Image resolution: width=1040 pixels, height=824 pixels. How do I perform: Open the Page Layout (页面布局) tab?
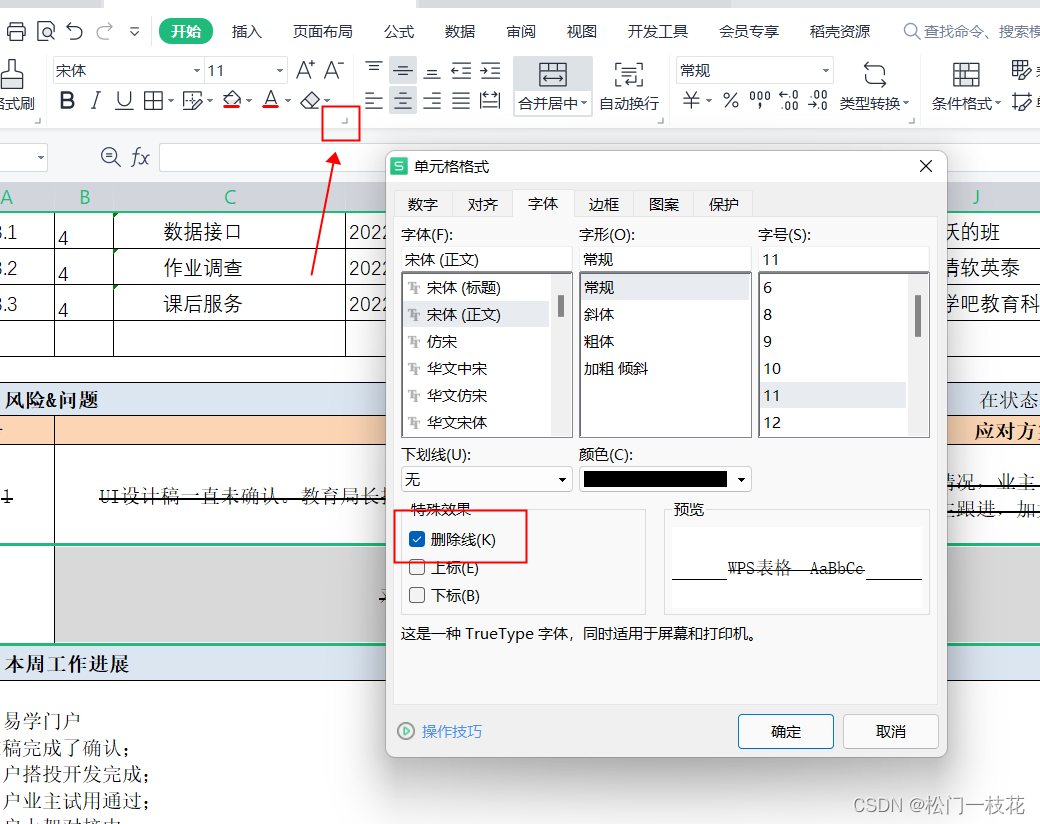point(323,31)
